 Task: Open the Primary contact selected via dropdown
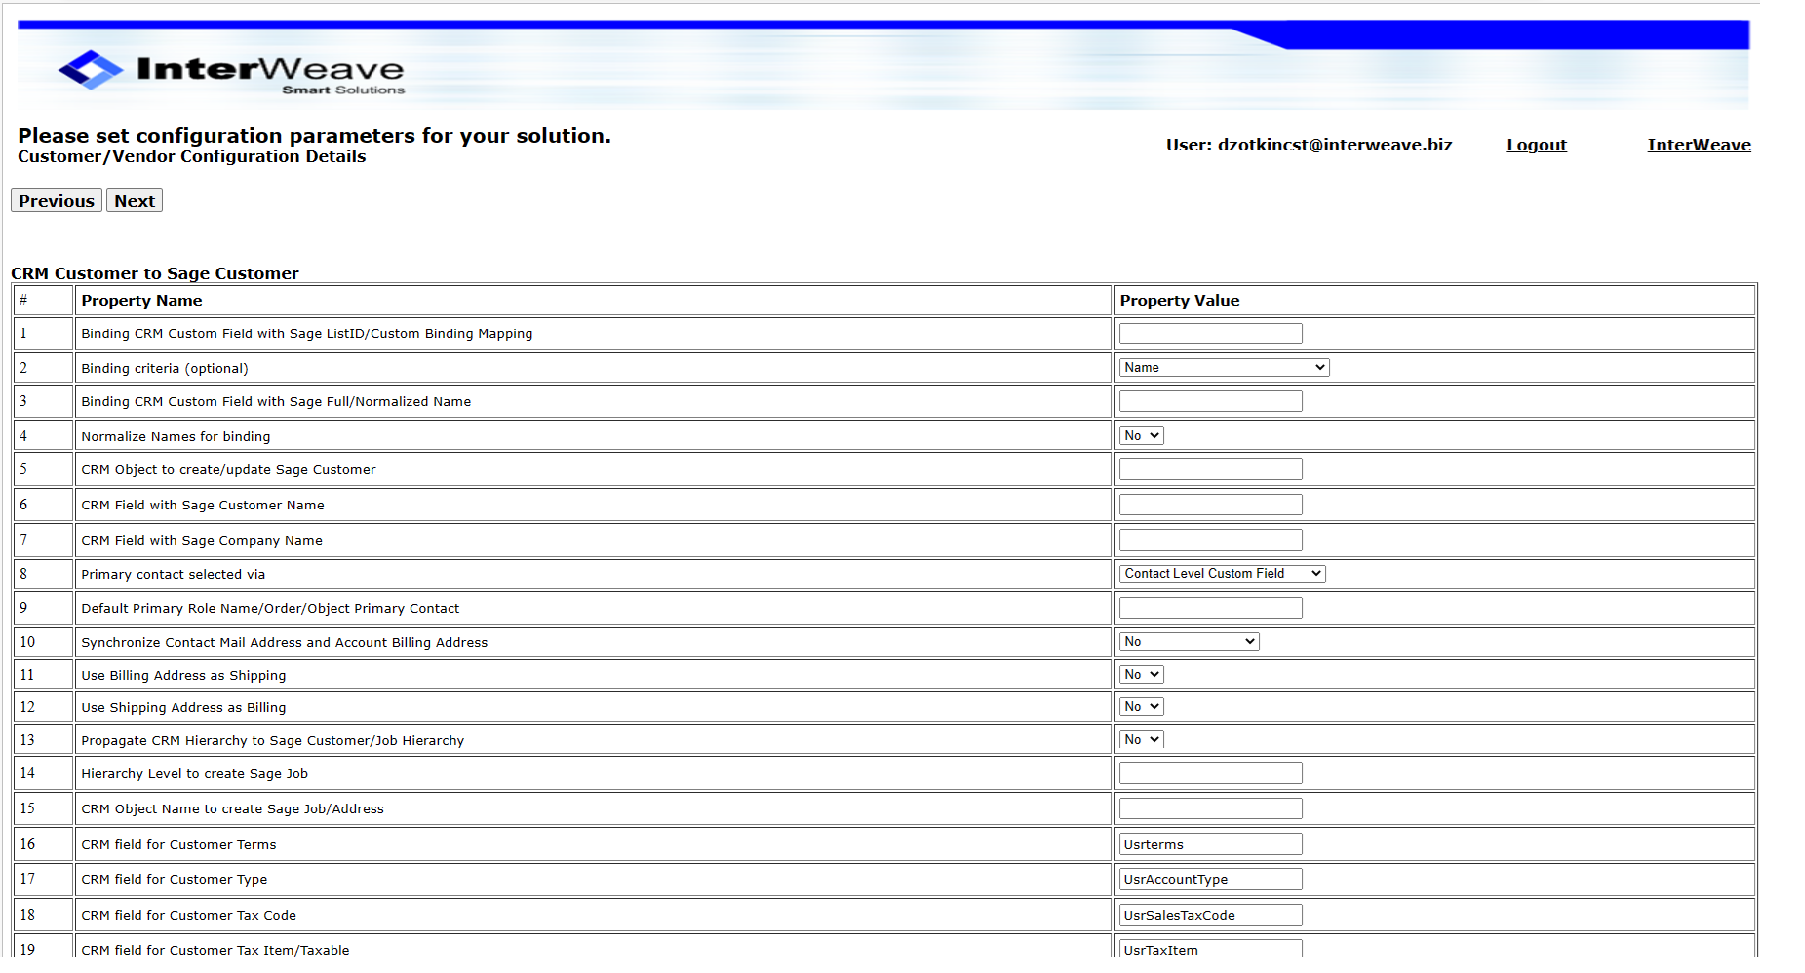pos(1221,573)
